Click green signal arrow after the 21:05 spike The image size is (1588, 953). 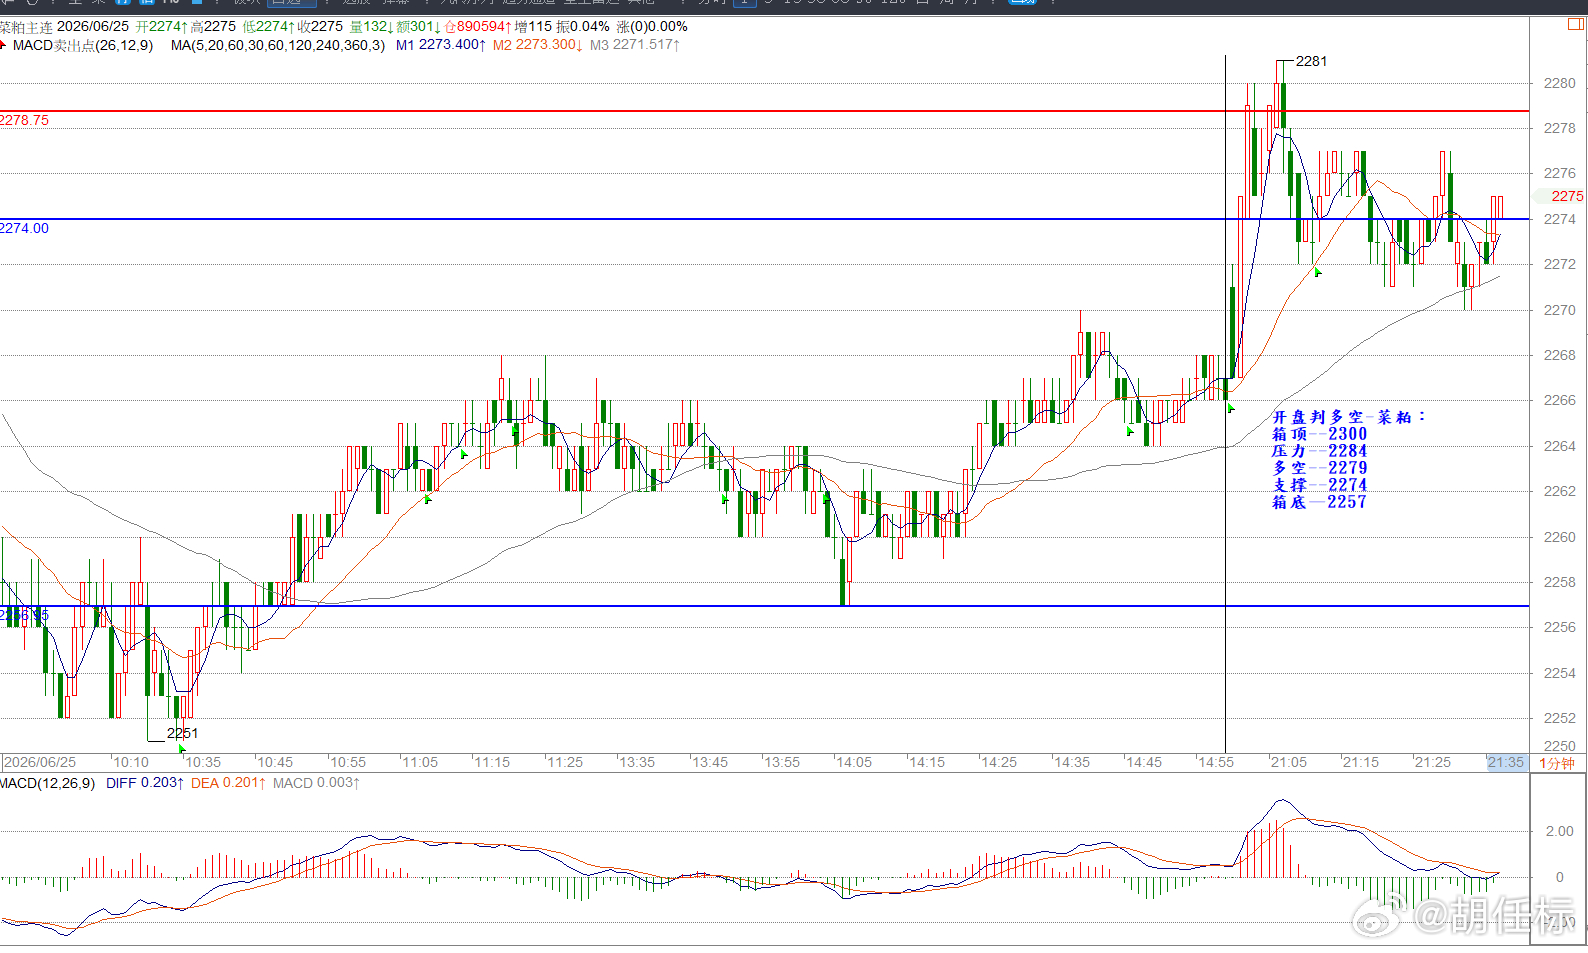(1318, 272)
